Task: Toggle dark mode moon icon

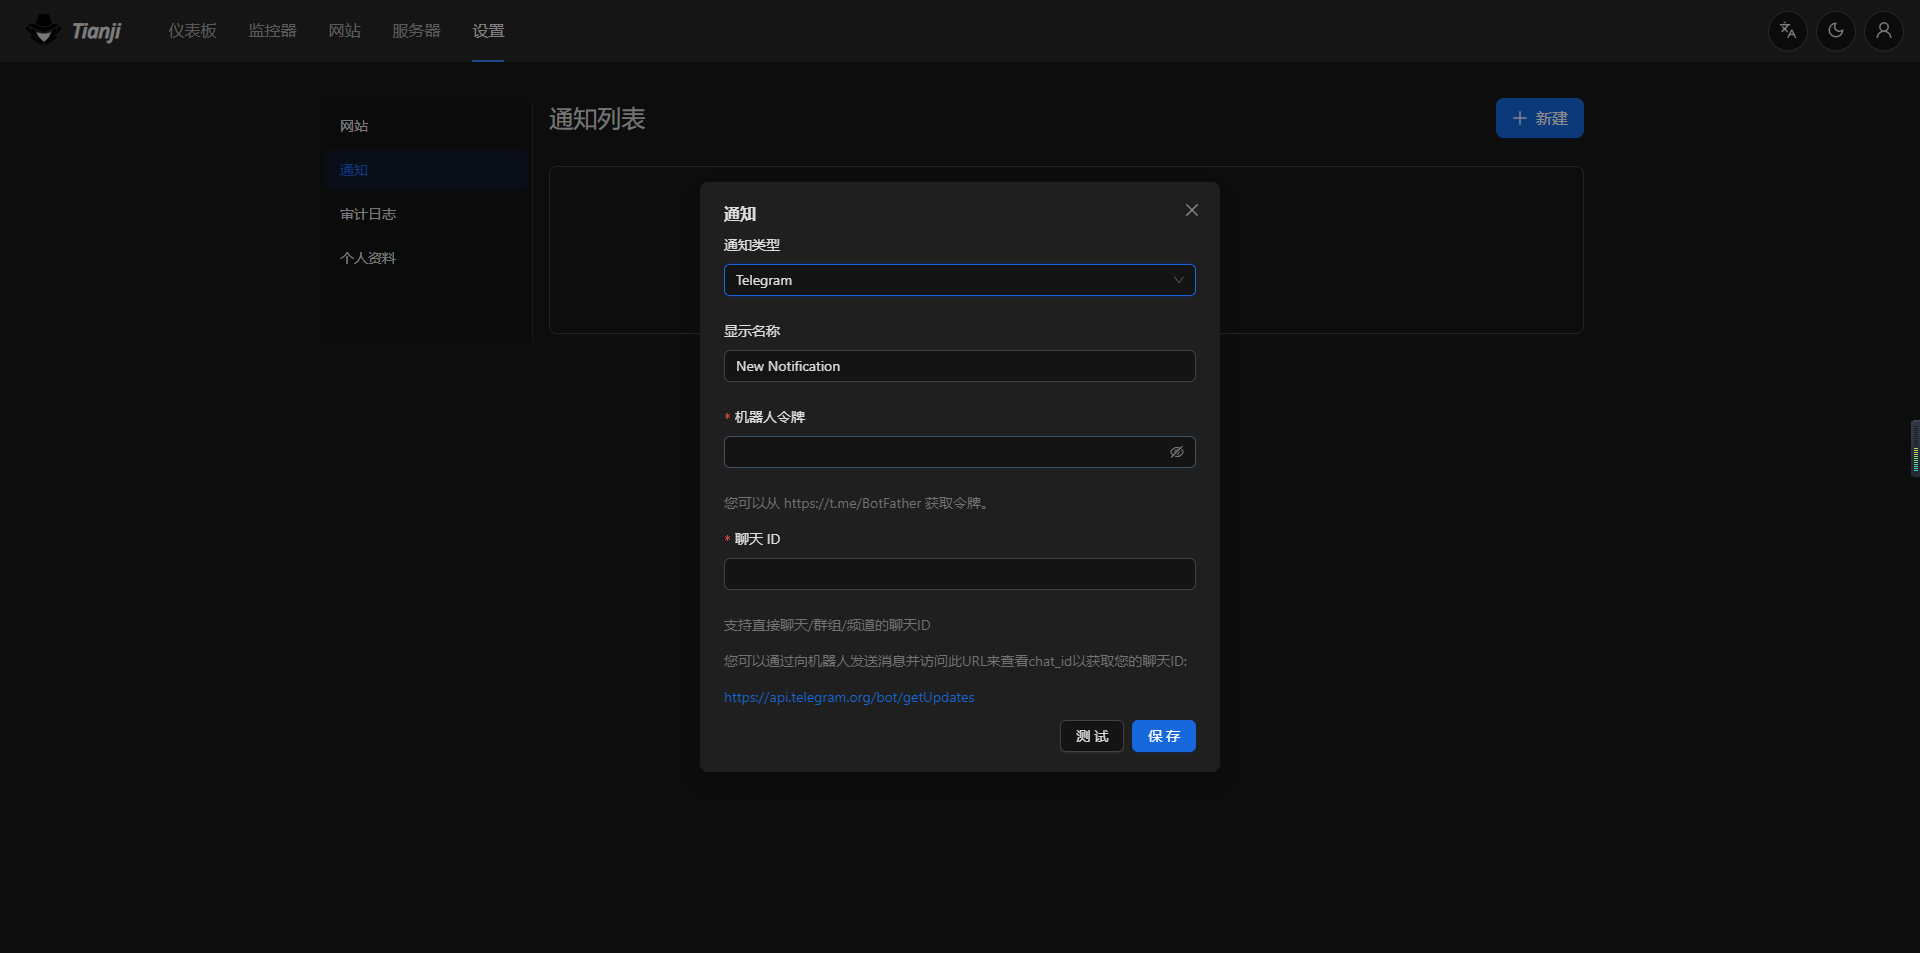Action: click(1835, 31)
